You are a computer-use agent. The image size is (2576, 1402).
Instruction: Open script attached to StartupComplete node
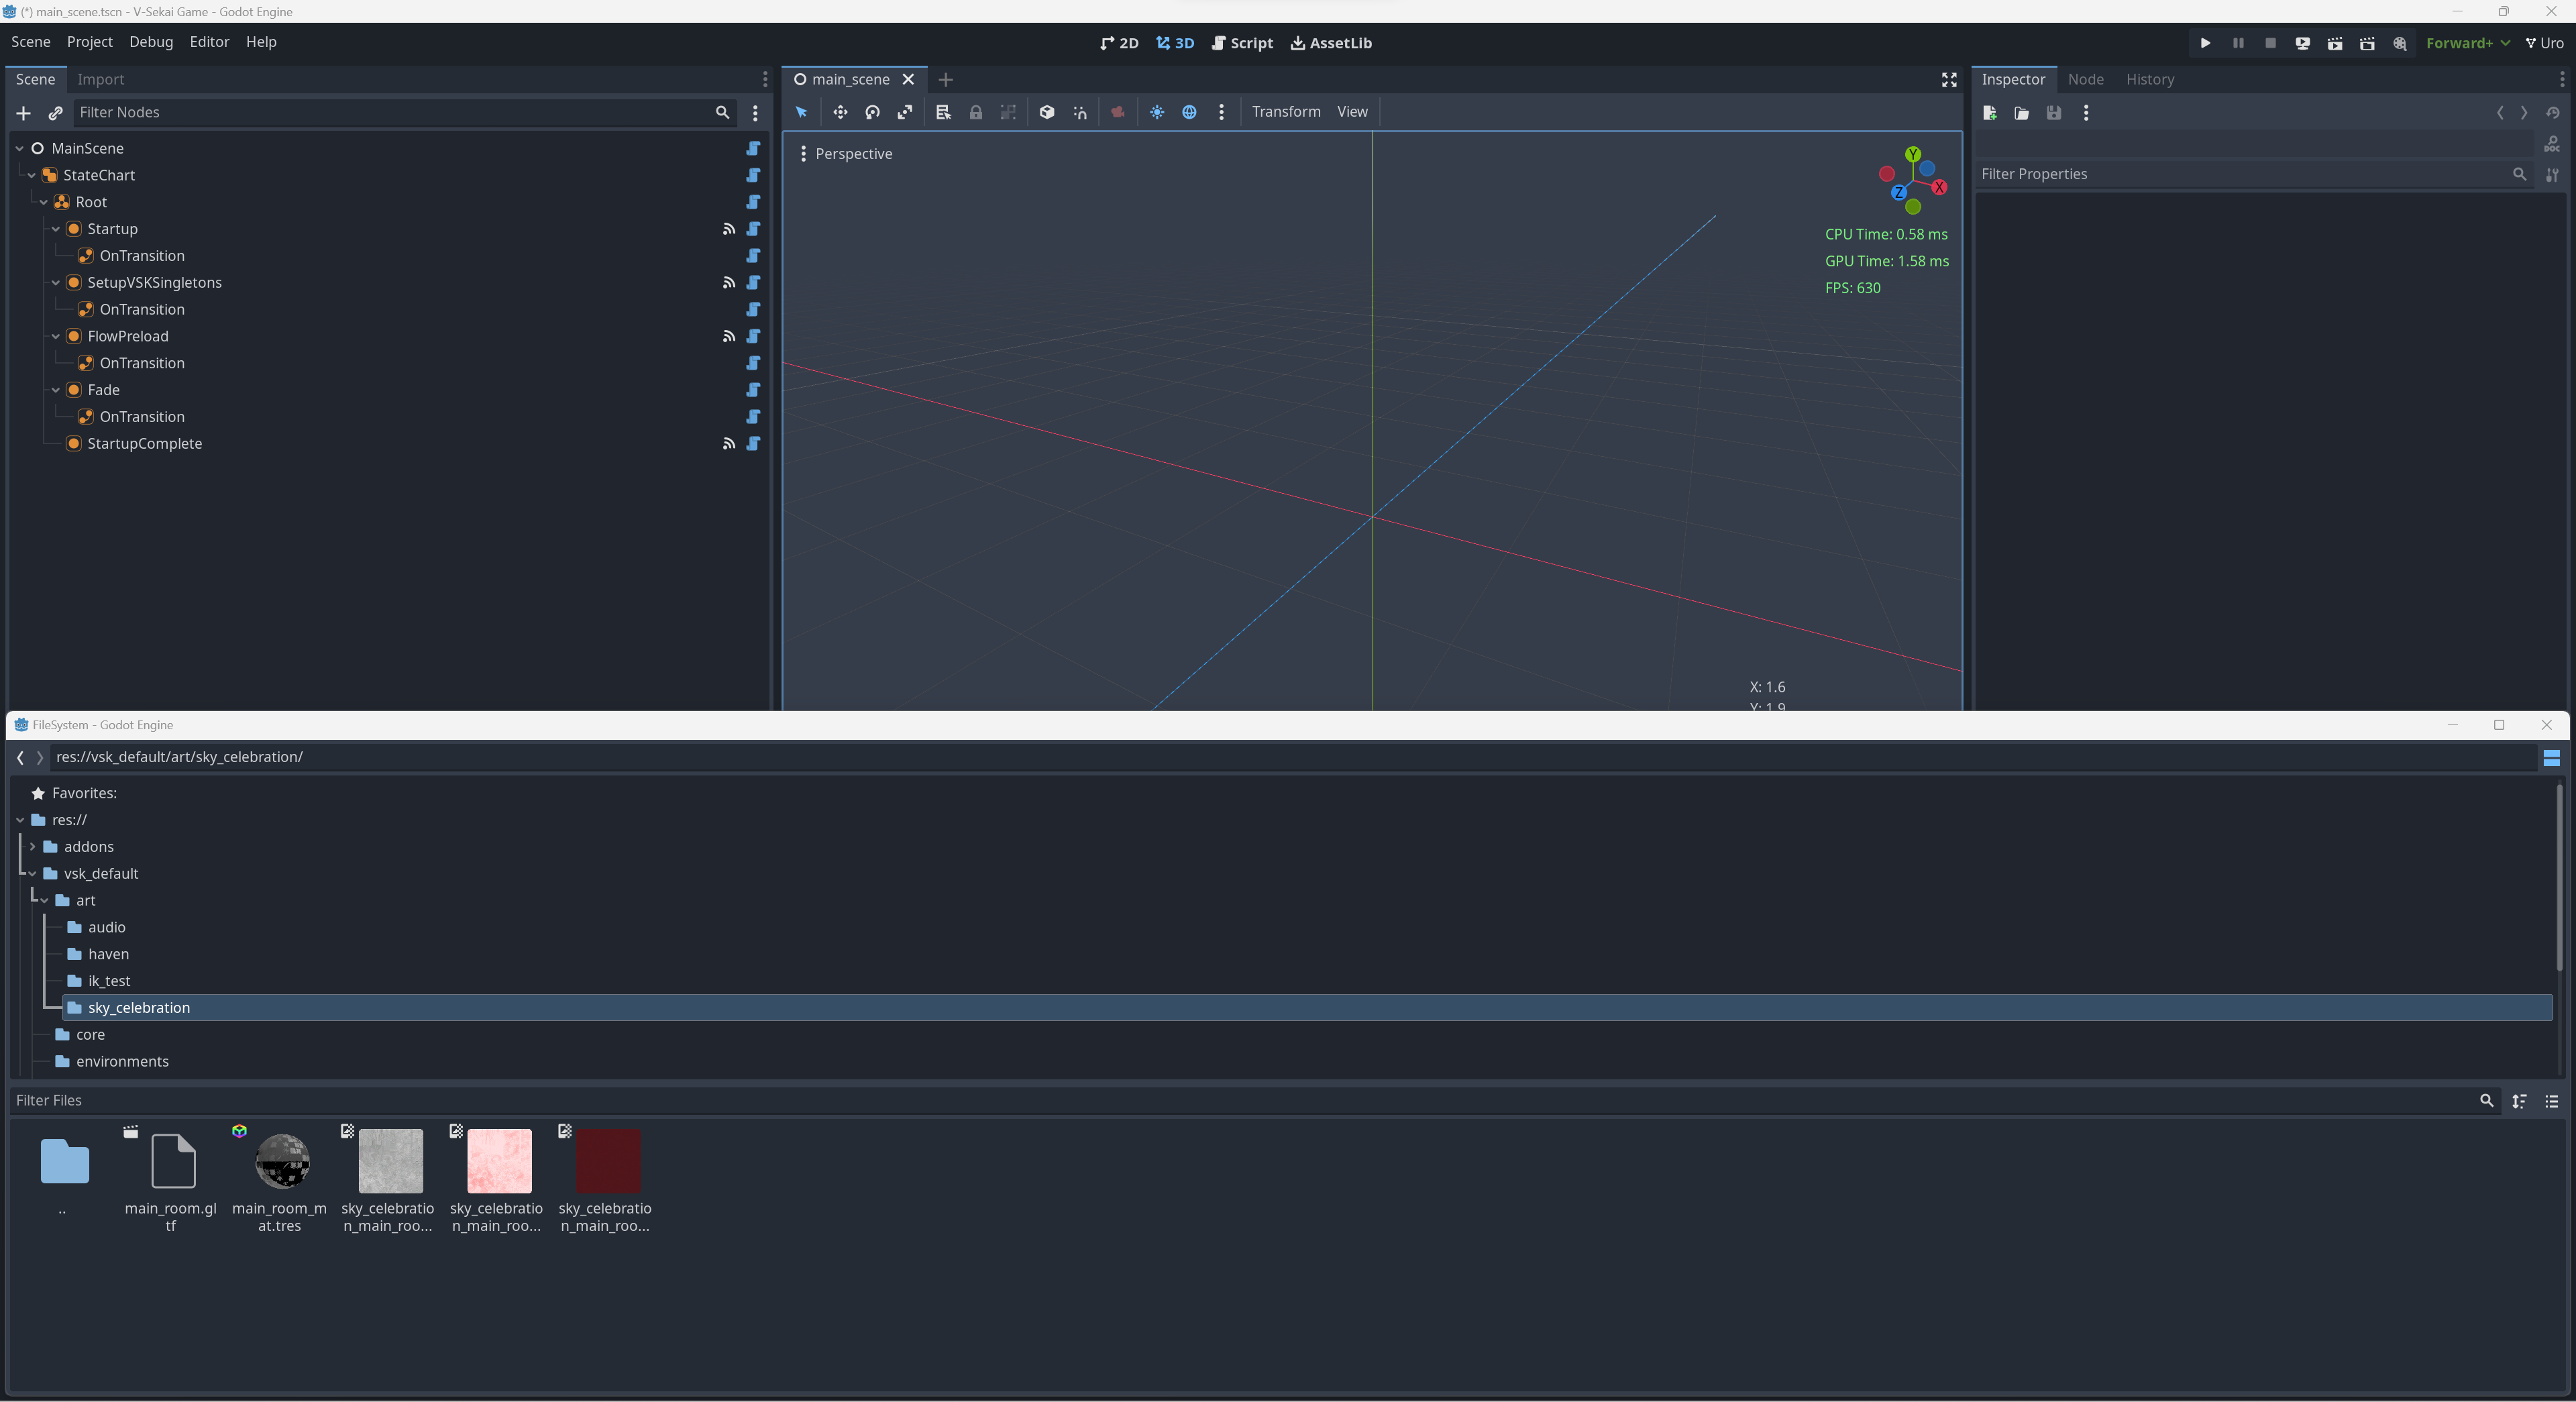(753, 444)
